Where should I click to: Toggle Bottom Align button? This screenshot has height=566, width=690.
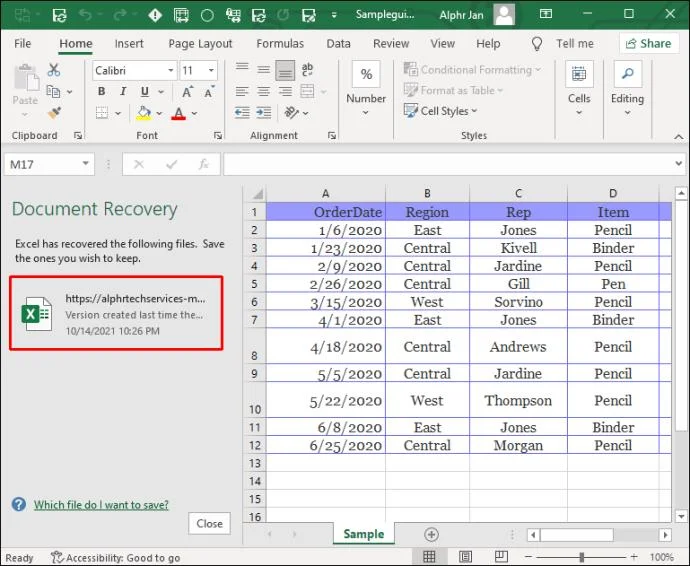click(285, 70)
